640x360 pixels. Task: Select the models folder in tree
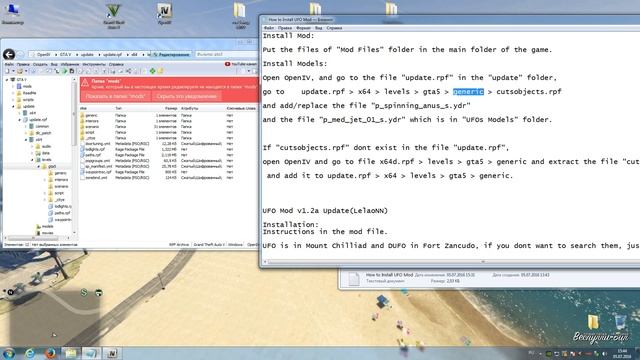(47, 226)
